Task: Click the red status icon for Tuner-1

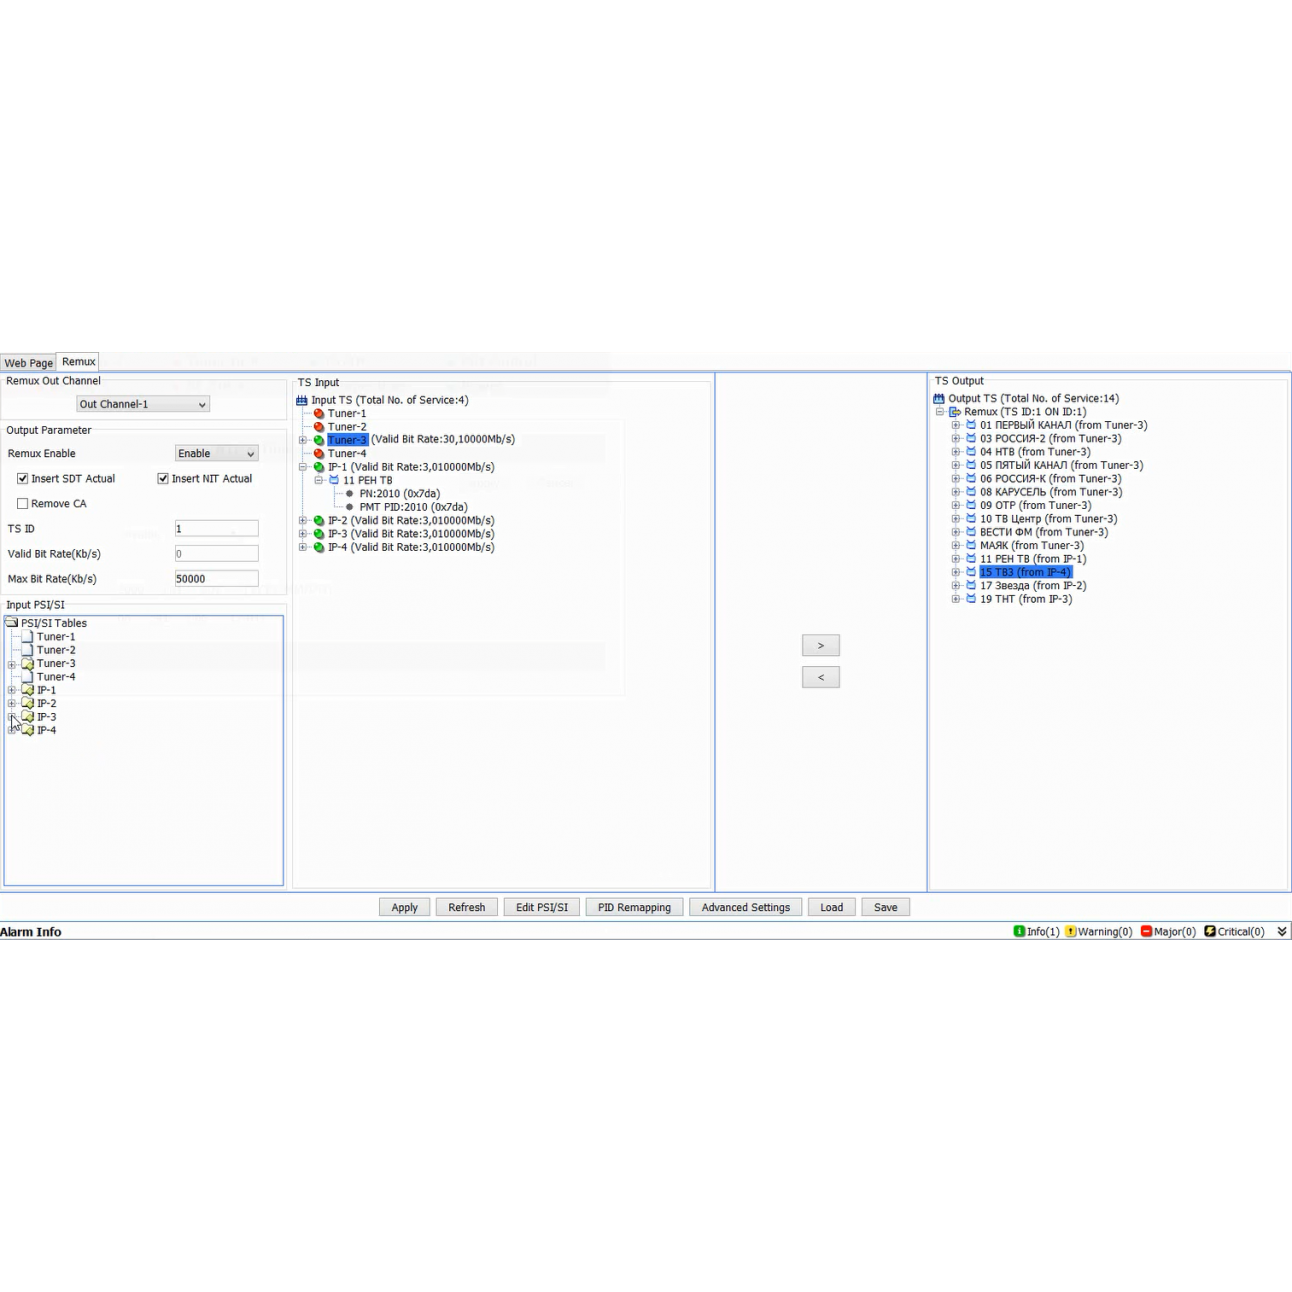Action: 319,413
